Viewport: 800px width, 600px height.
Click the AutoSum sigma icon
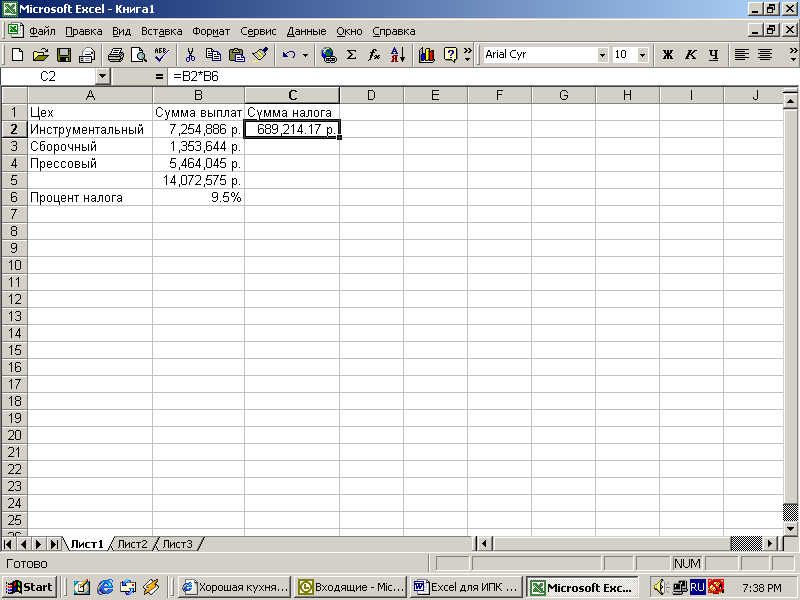pos(352,55)
